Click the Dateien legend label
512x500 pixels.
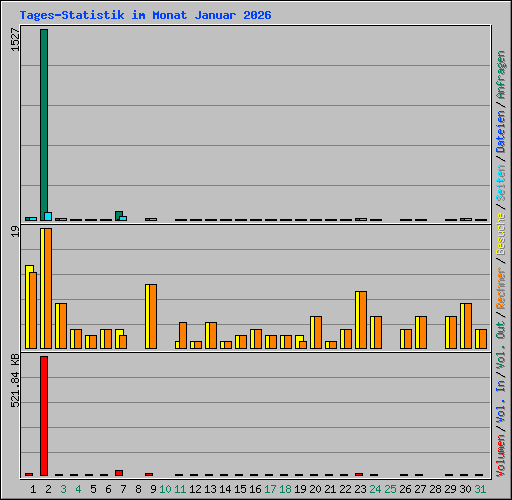tap(501, 131)
